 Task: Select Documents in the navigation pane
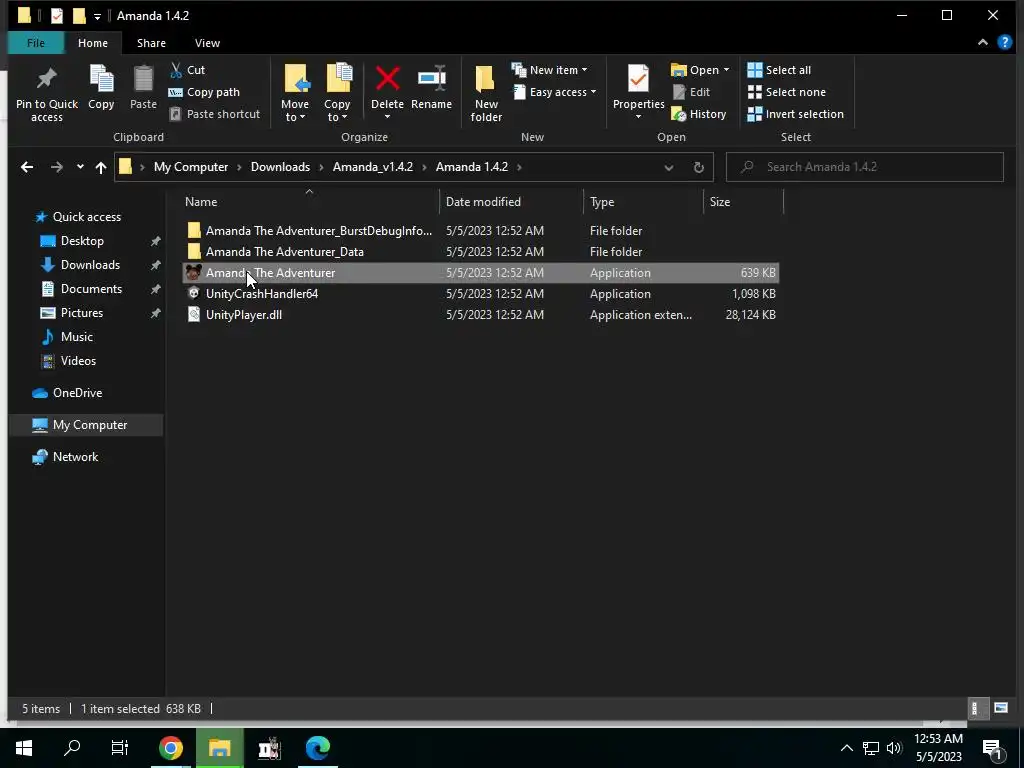click(x=91, y=289)
